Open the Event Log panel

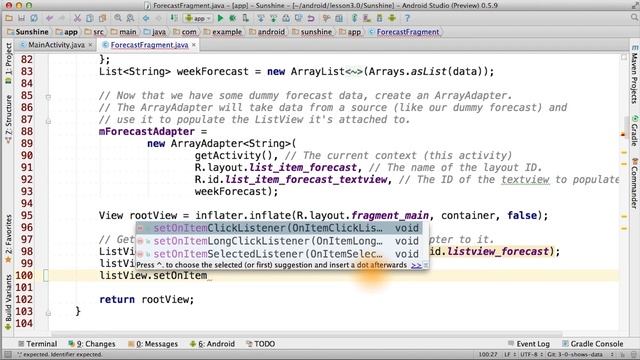[529, 344]
